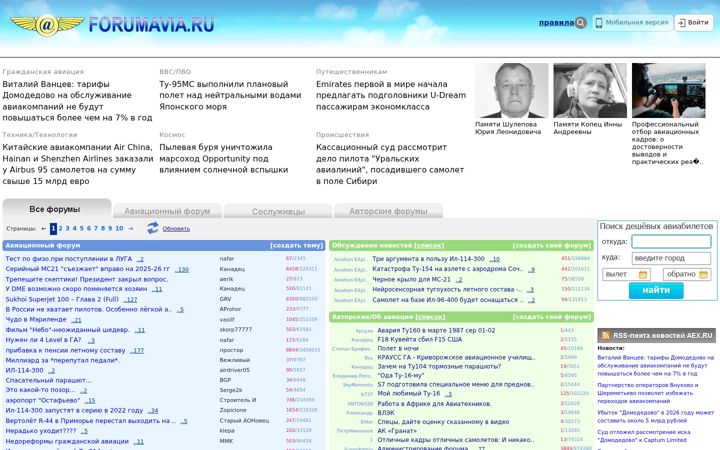Screen dimensions: 720x450
Task: Open Мобильная версия button
Action: click(x=632, y=22)
